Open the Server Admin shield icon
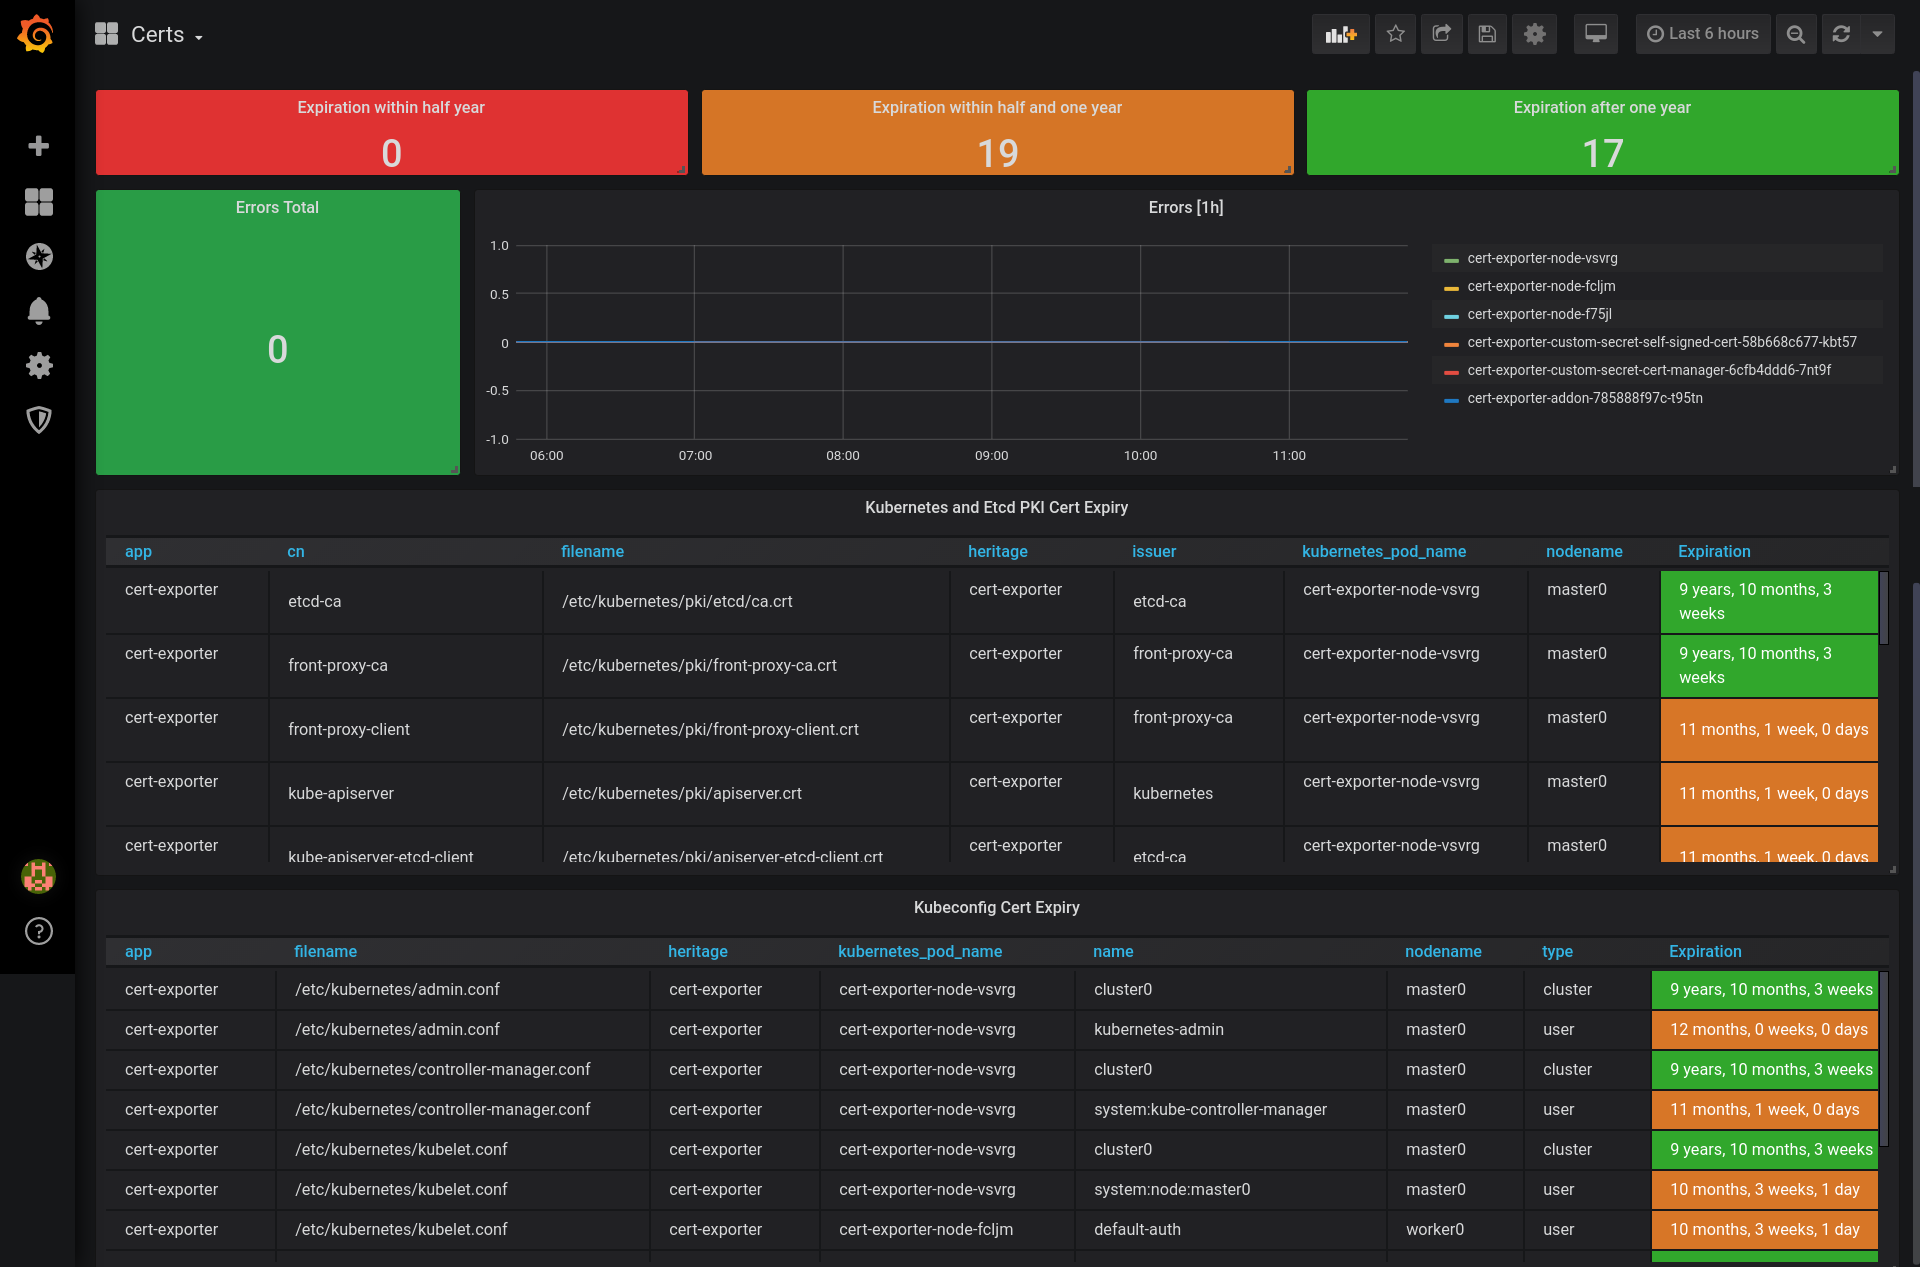 pos(38,419)
